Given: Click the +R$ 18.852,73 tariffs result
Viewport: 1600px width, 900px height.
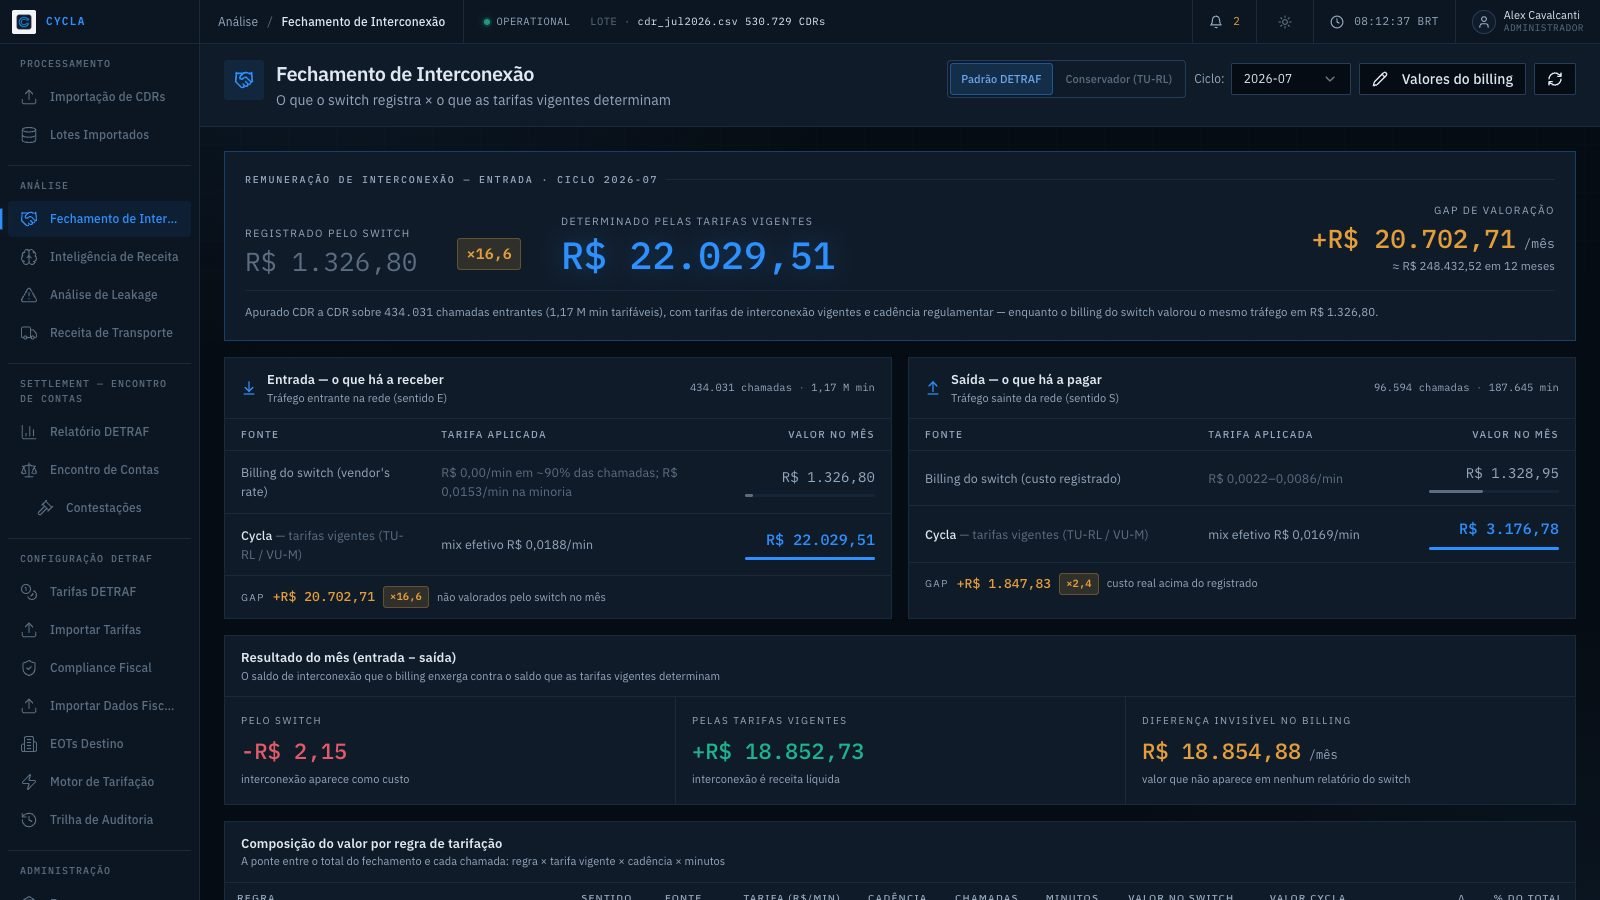Looking at the screenshot, I should point(778,752).
